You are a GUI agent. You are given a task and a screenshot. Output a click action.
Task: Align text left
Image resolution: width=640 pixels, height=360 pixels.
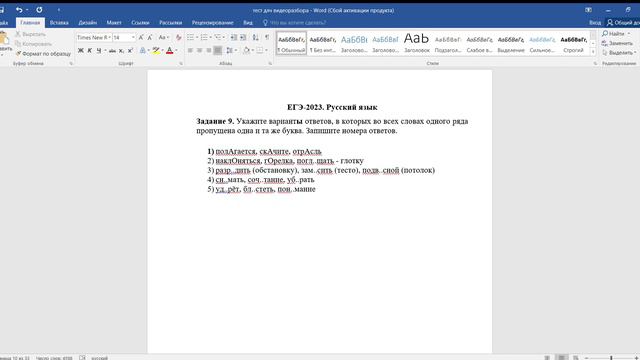click(x=190, y=50)
